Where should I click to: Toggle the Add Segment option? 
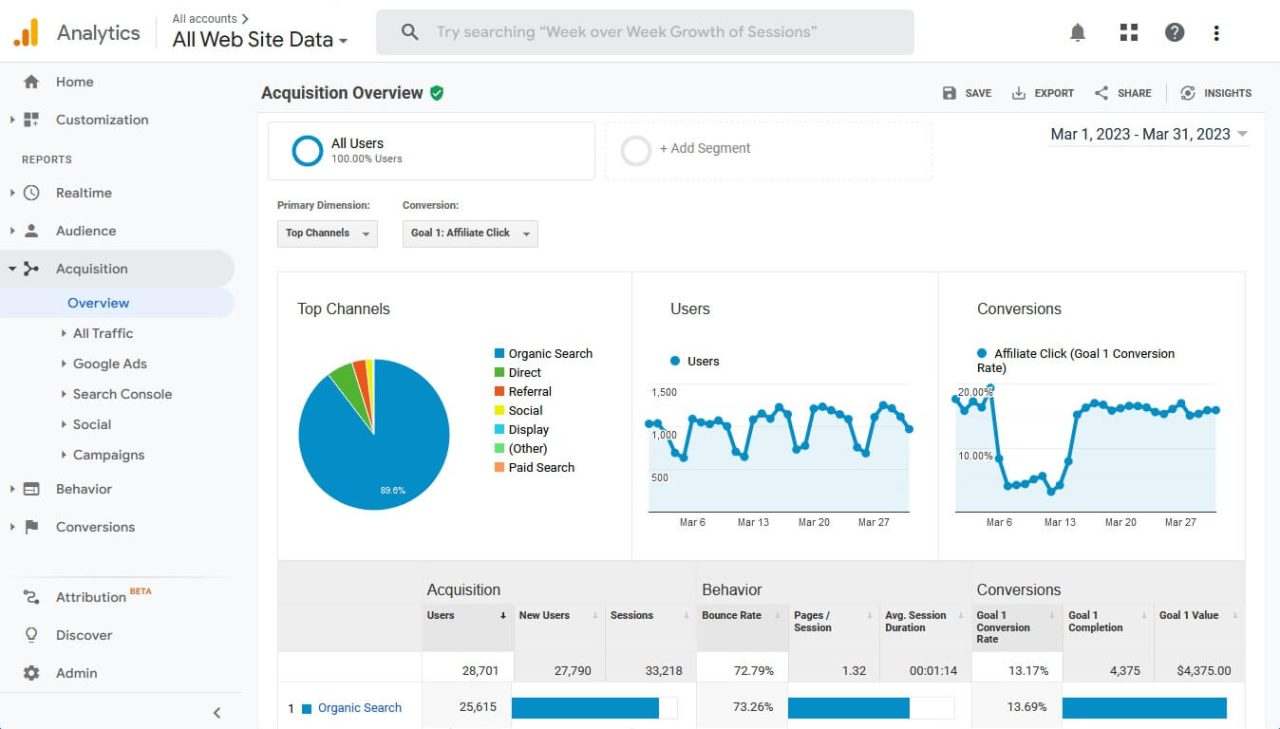636,149
